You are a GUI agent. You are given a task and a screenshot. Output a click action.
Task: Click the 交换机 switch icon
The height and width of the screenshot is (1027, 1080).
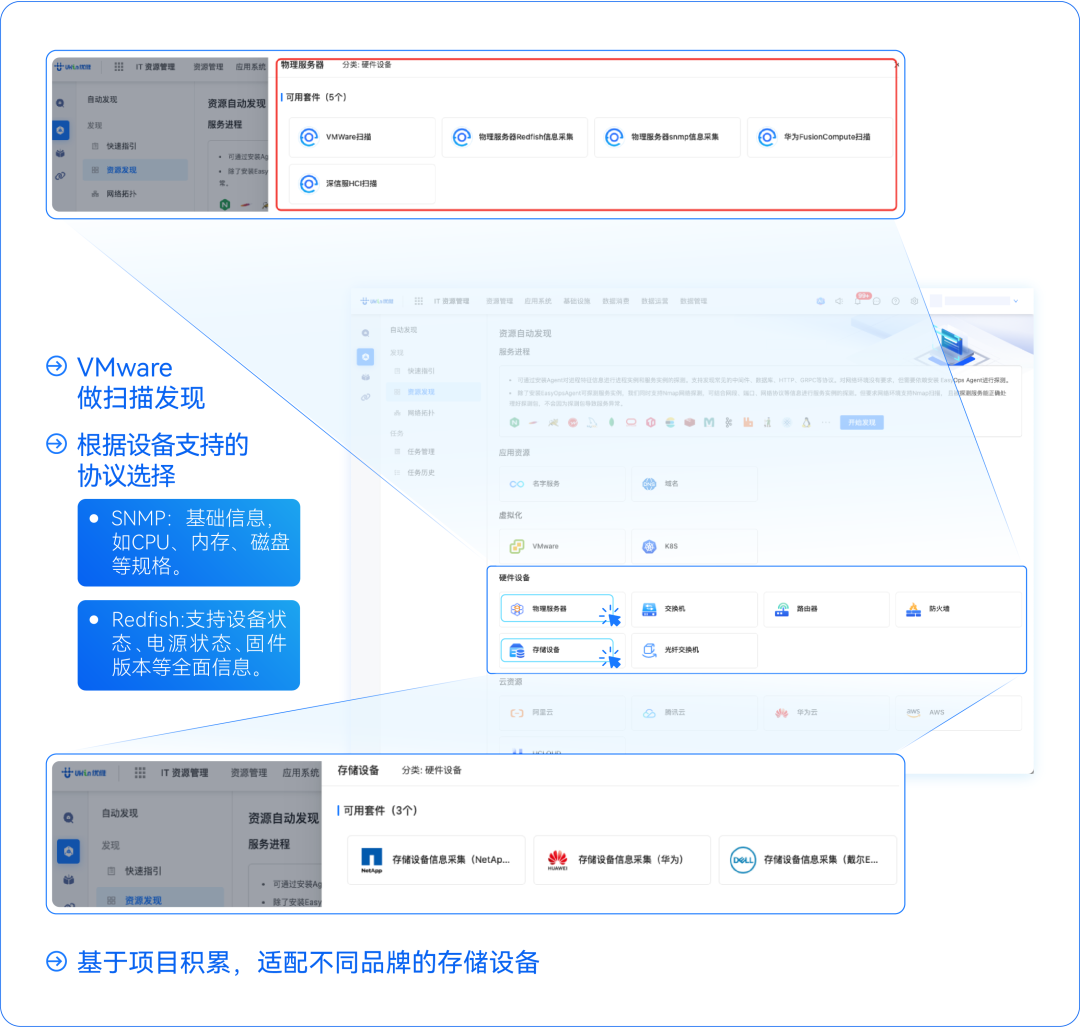point(650,609)
